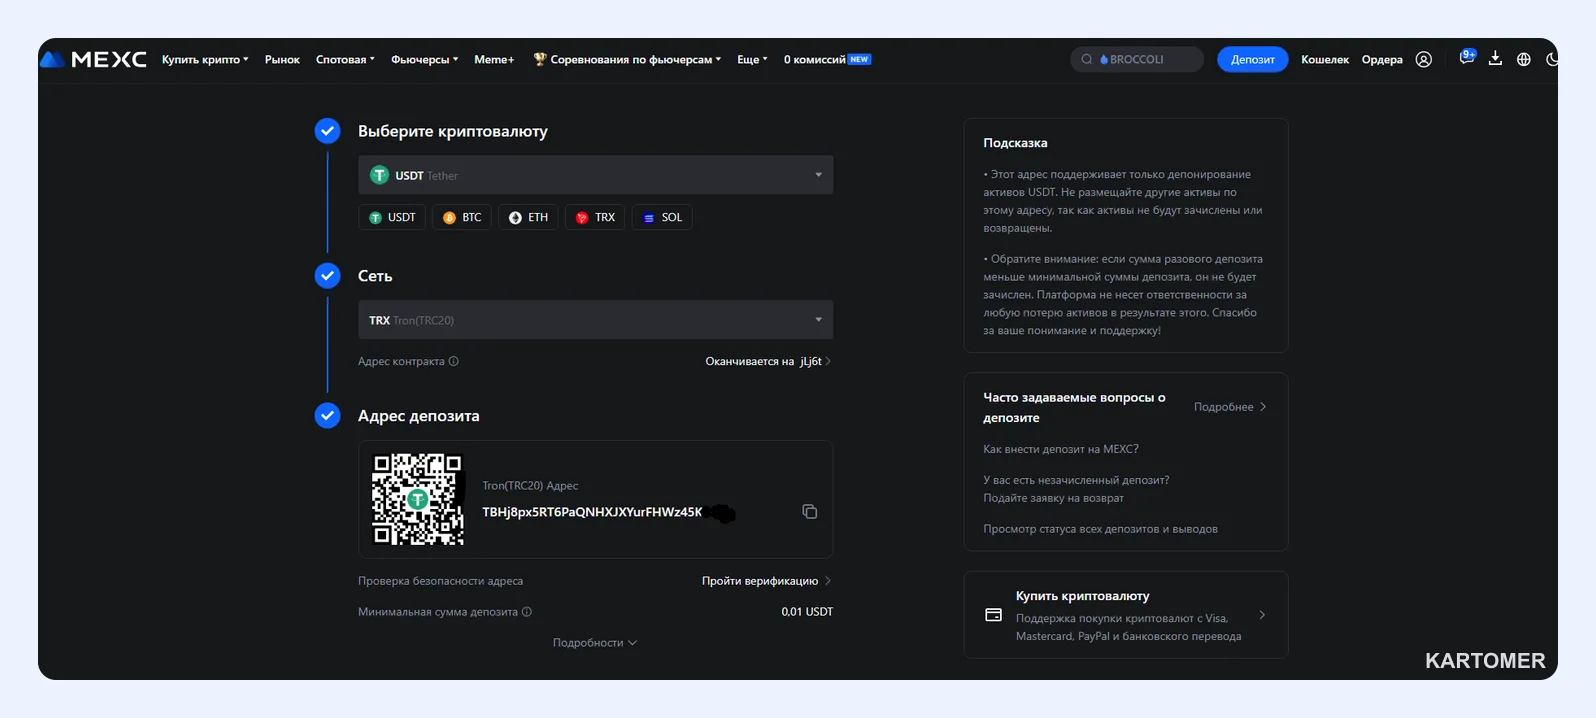
Task: Select the TRX quick-pick chip
Action: coord(595,218)
